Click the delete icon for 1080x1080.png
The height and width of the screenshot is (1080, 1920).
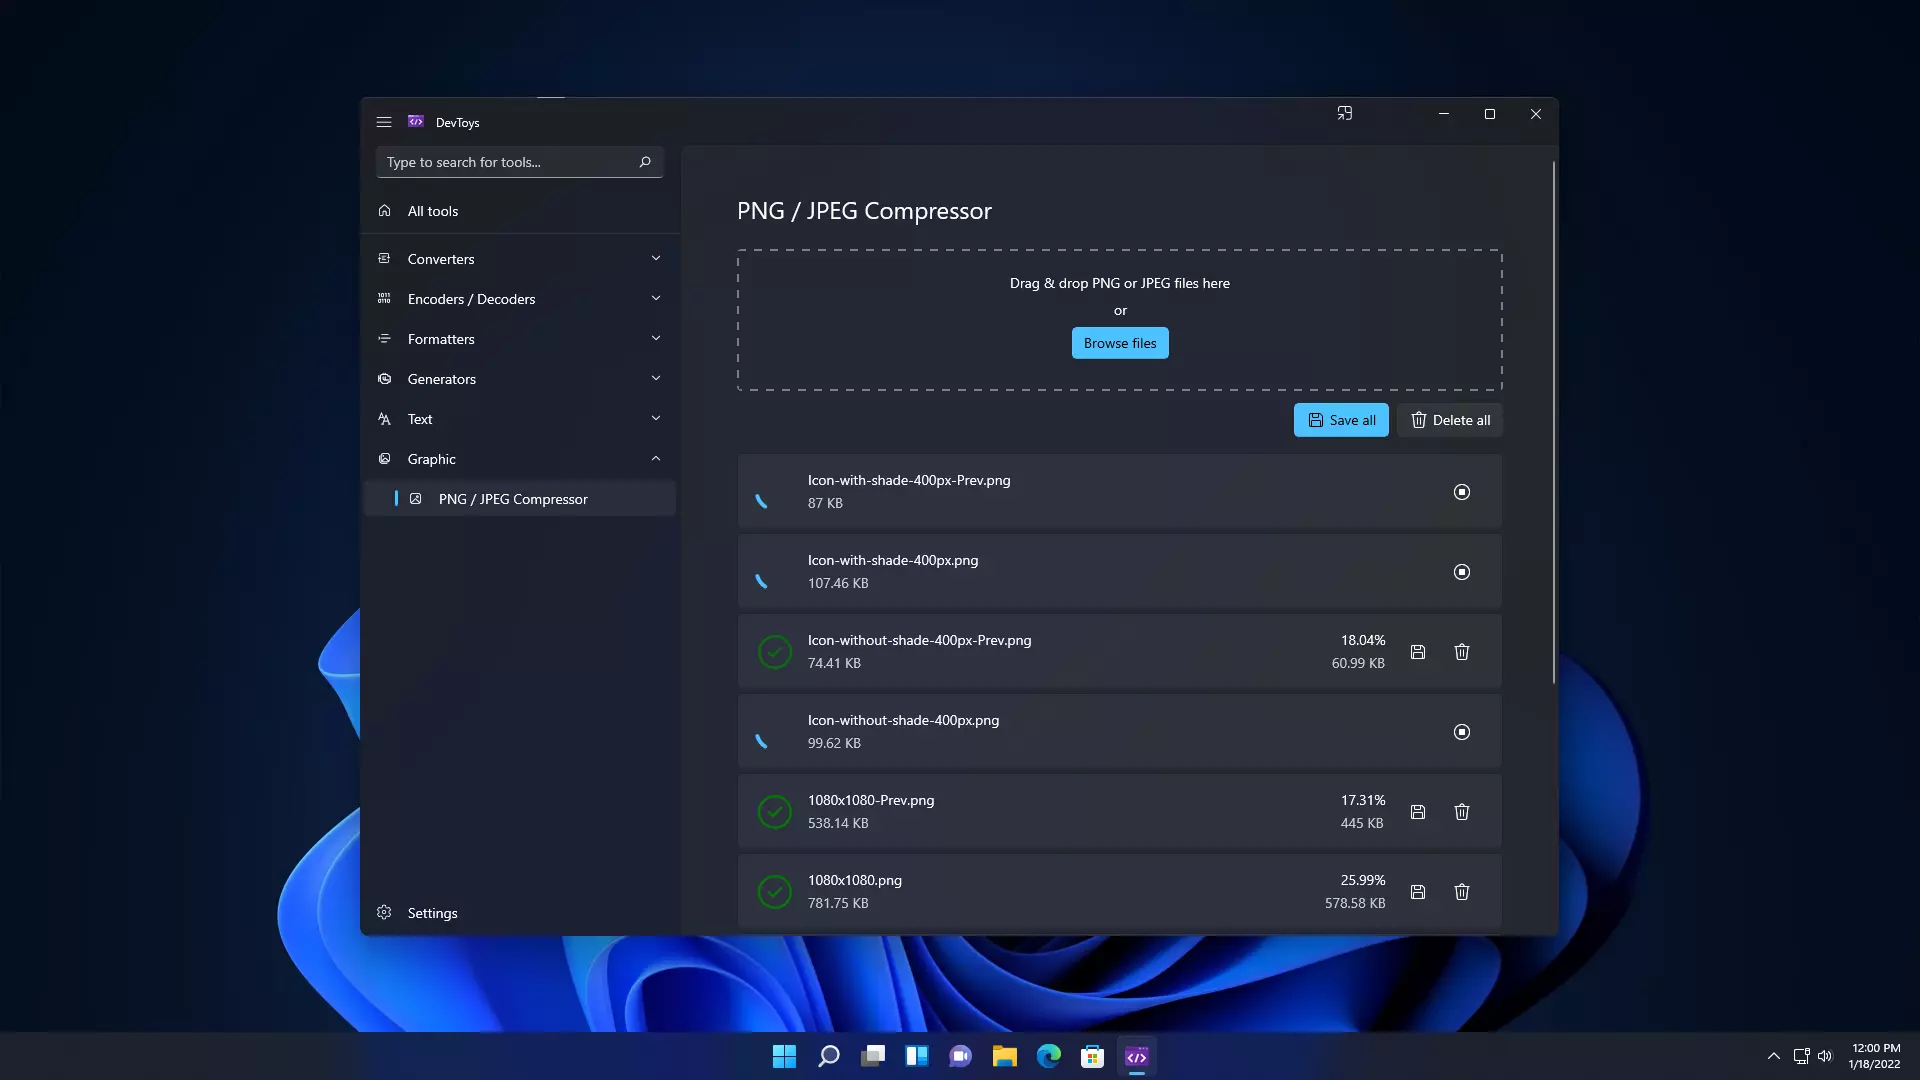[1461, 891]
